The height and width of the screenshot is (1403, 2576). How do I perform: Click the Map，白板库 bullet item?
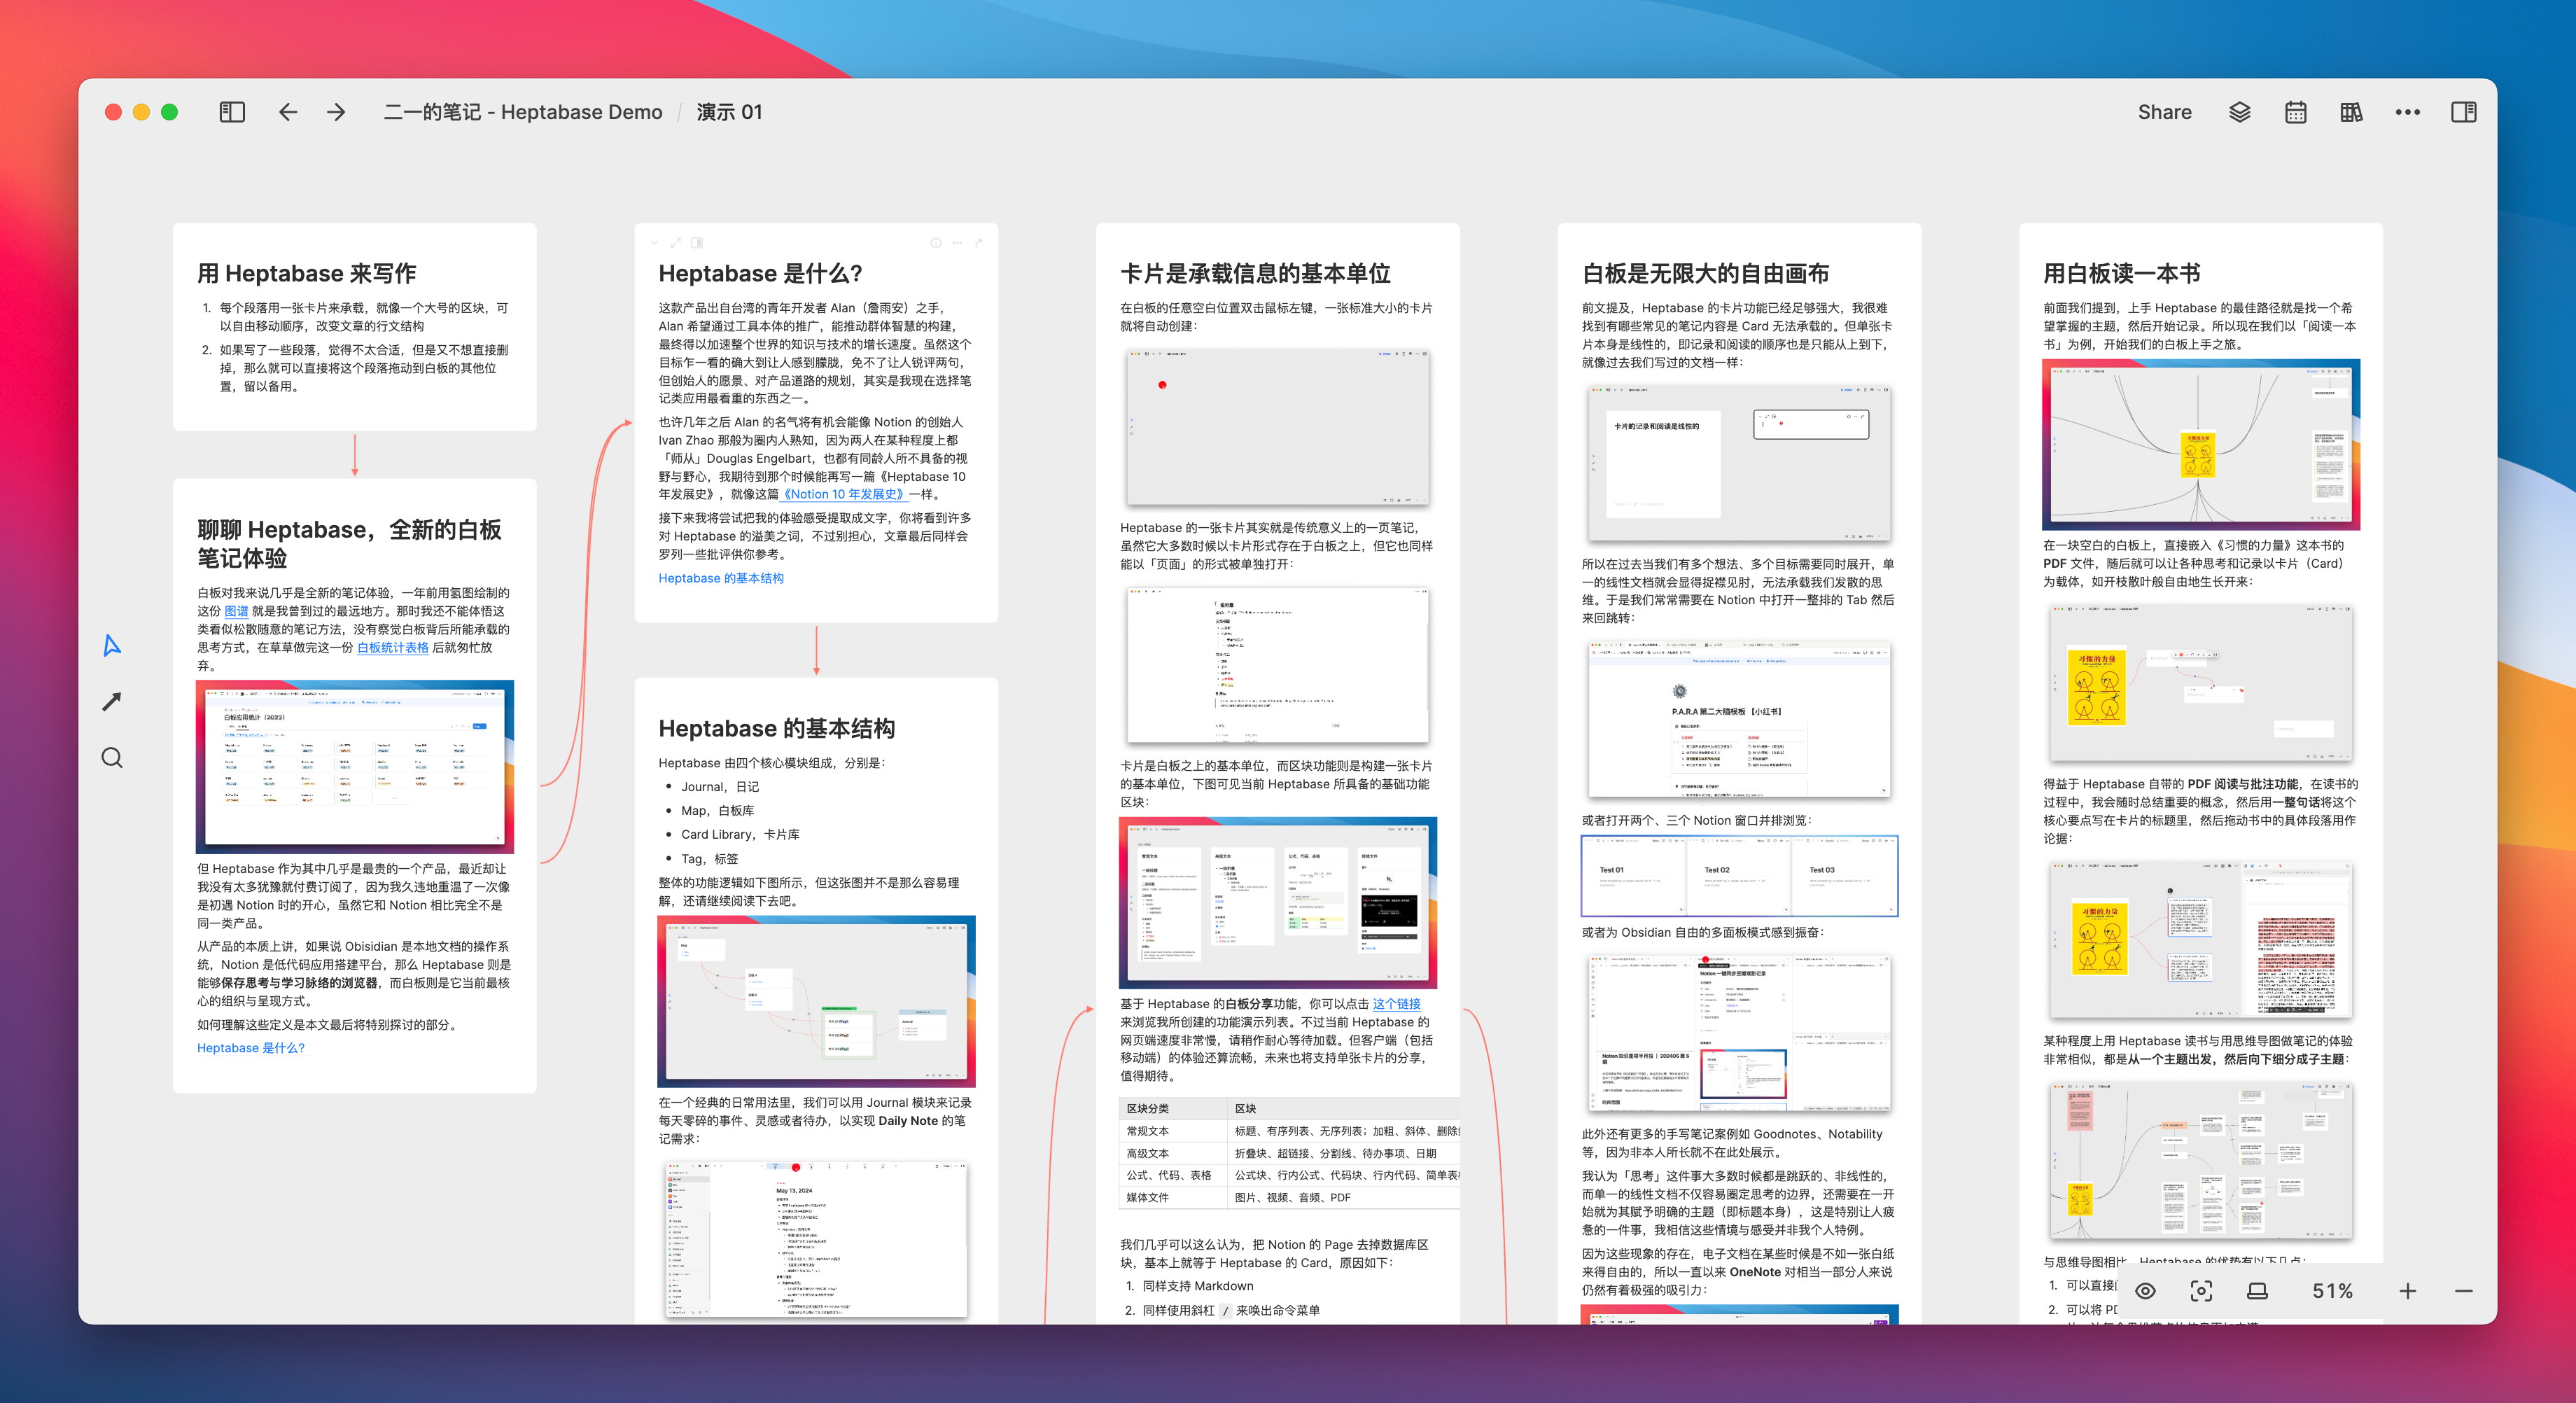click(x=717, y=811)
